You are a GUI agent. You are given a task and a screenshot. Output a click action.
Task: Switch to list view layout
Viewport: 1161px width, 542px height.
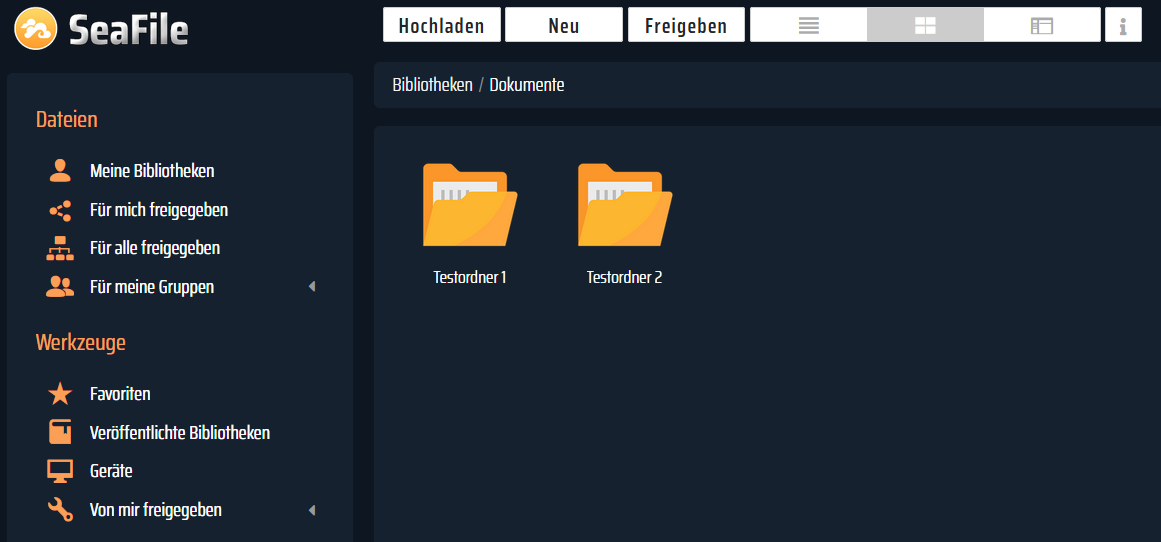tap(808, 26)
